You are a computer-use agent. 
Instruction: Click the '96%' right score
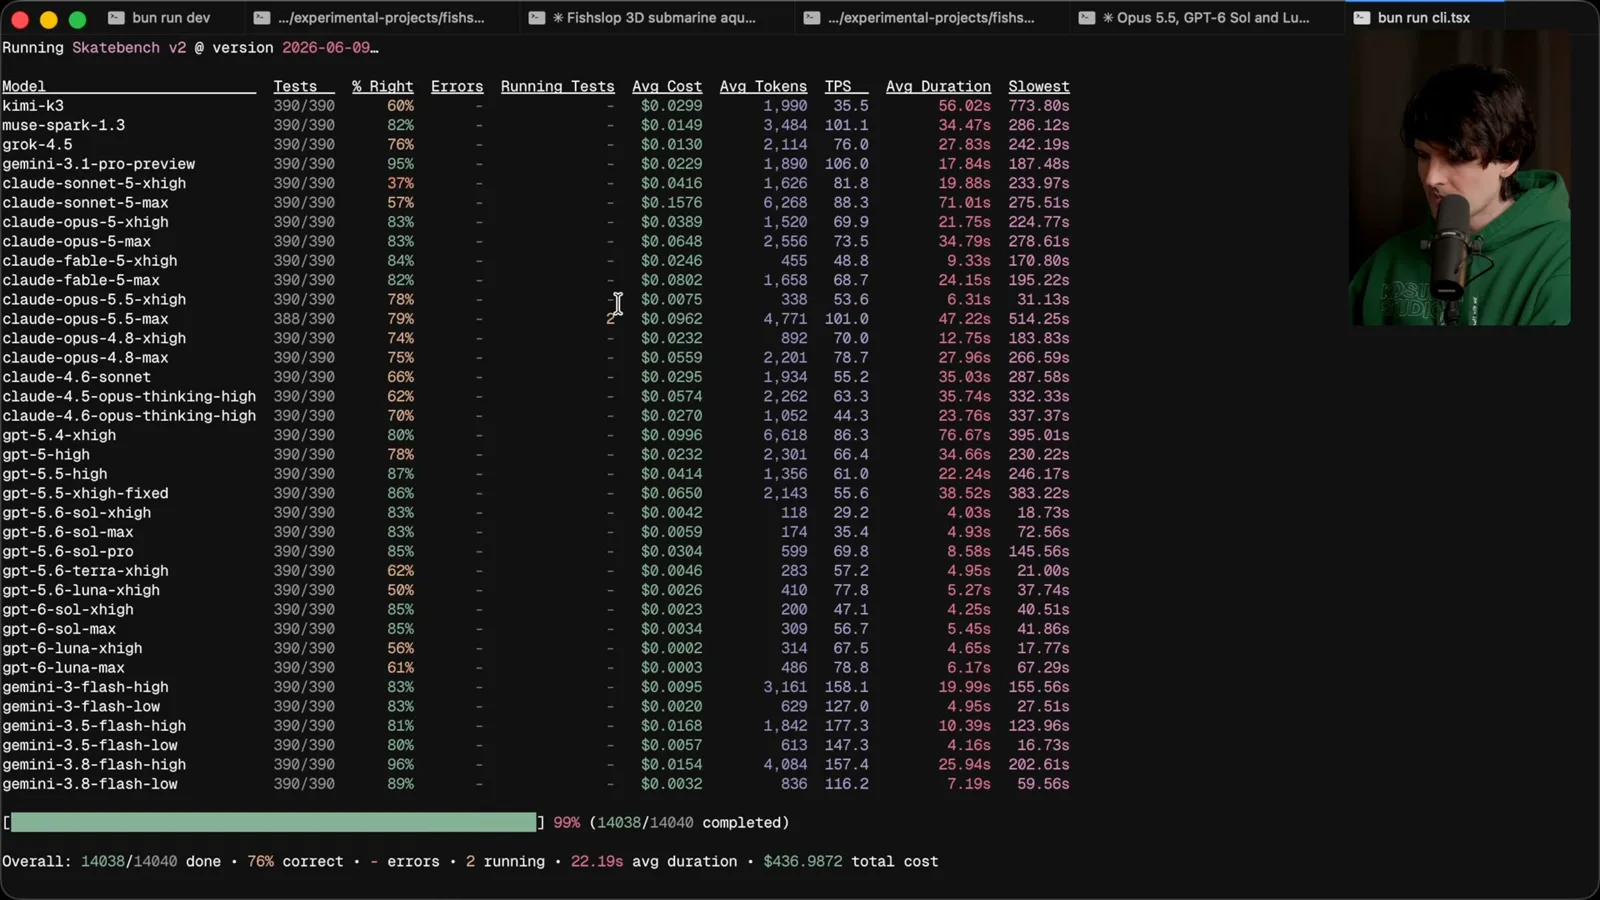[400, 765]
